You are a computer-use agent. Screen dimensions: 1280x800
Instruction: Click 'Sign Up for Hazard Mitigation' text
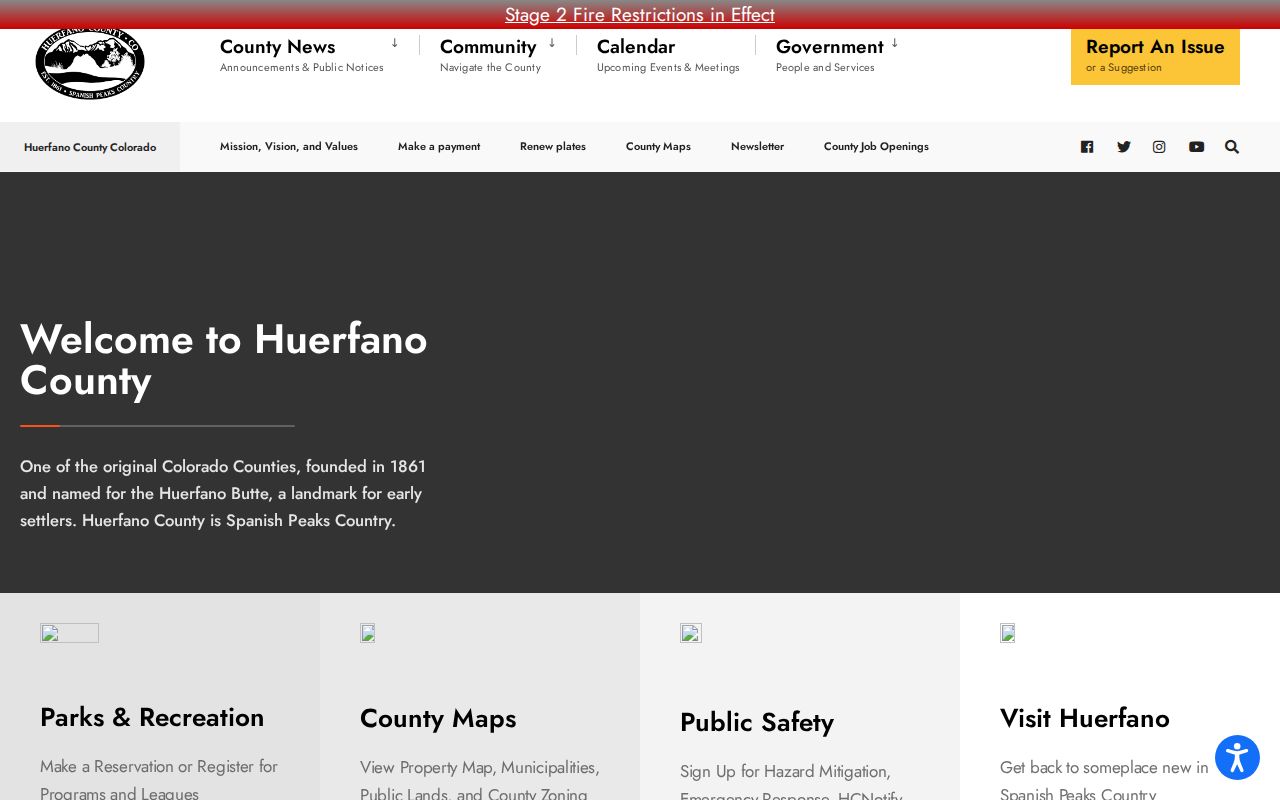click(791, 783)
